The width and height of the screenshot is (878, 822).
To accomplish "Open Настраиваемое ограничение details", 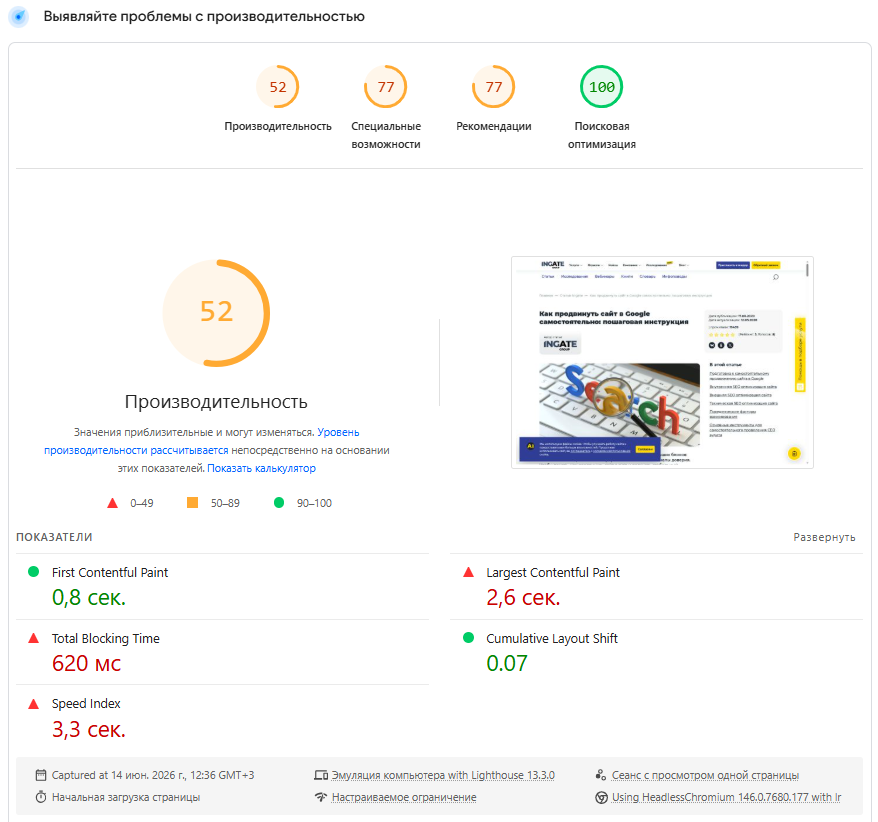I will tap(404, 797).
